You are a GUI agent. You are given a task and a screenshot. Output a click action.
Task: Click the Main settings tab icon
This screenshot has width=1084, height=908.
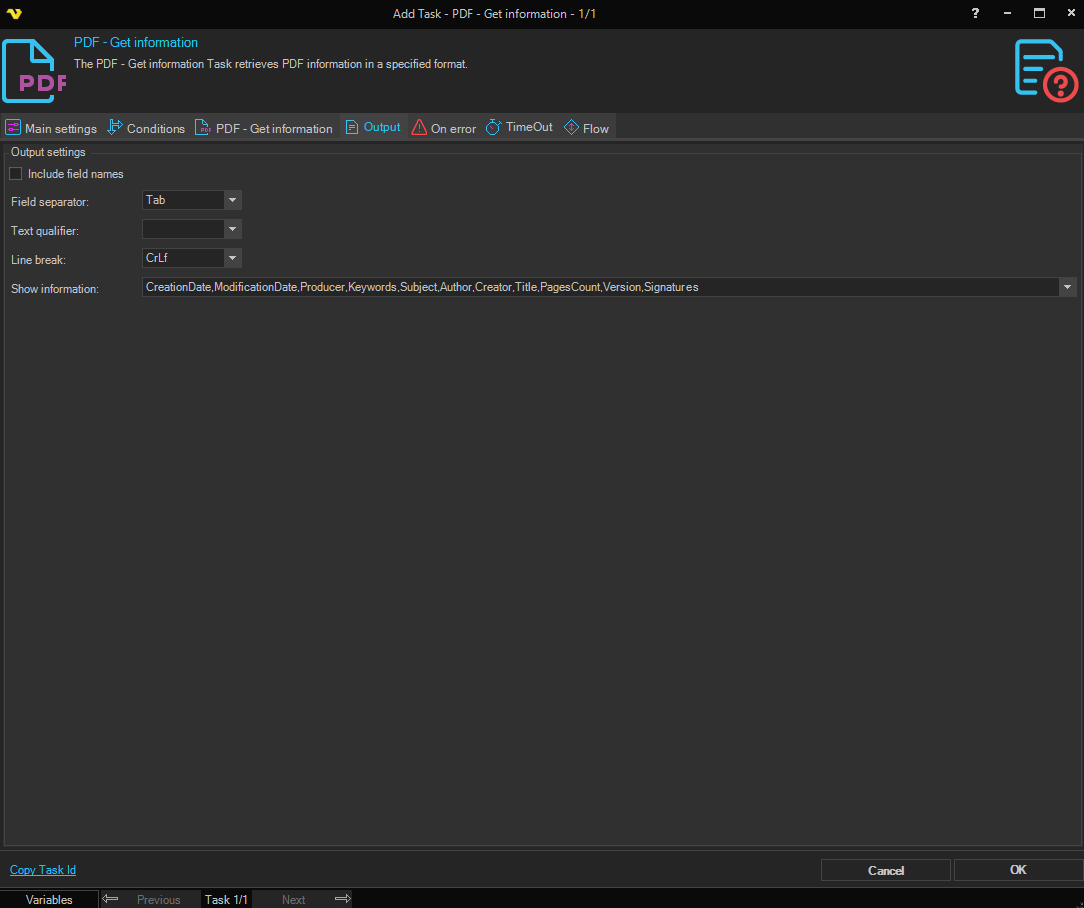tap(13, 128)
